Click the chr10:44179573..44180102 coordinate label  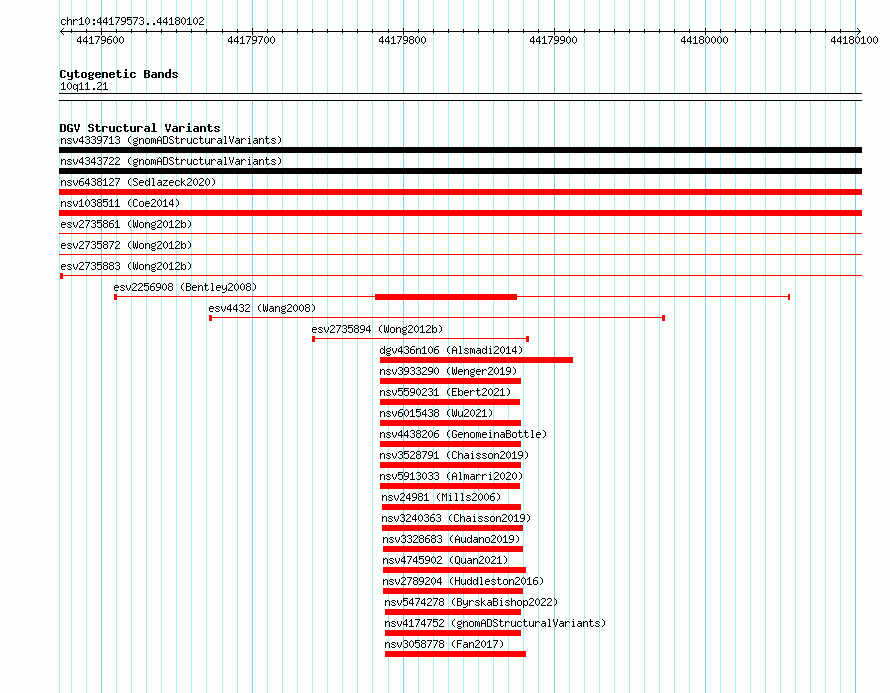132,21
